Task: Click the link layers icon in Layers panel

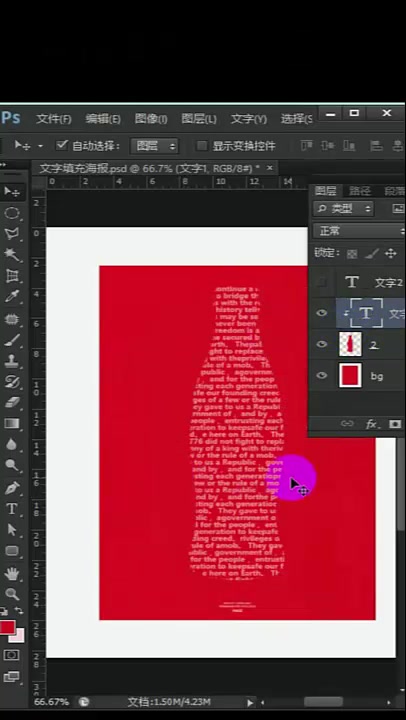Action: coord(348,424)
